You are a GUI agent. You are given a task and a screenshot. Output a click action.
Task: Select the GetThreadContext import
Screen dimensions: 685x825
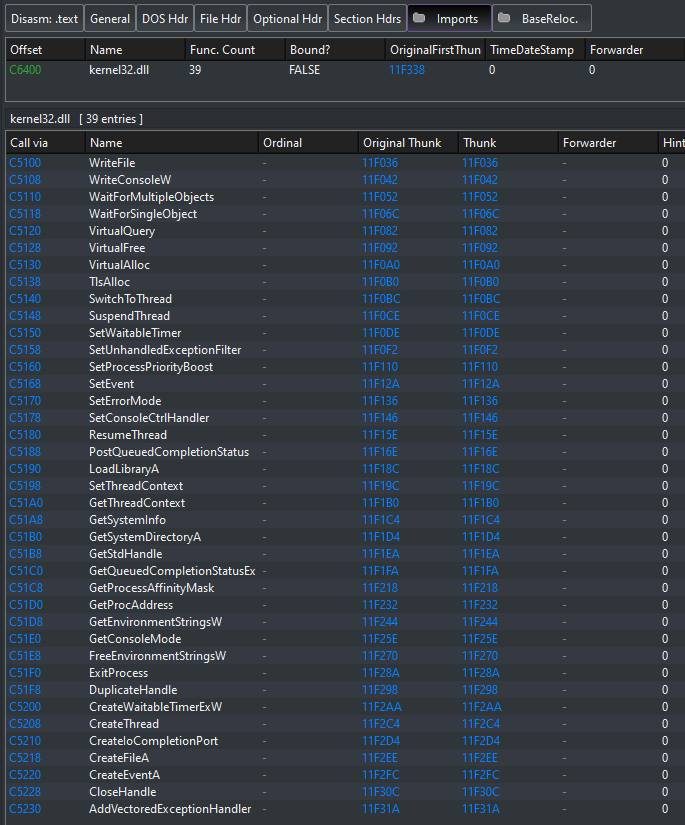coord(345,503)
